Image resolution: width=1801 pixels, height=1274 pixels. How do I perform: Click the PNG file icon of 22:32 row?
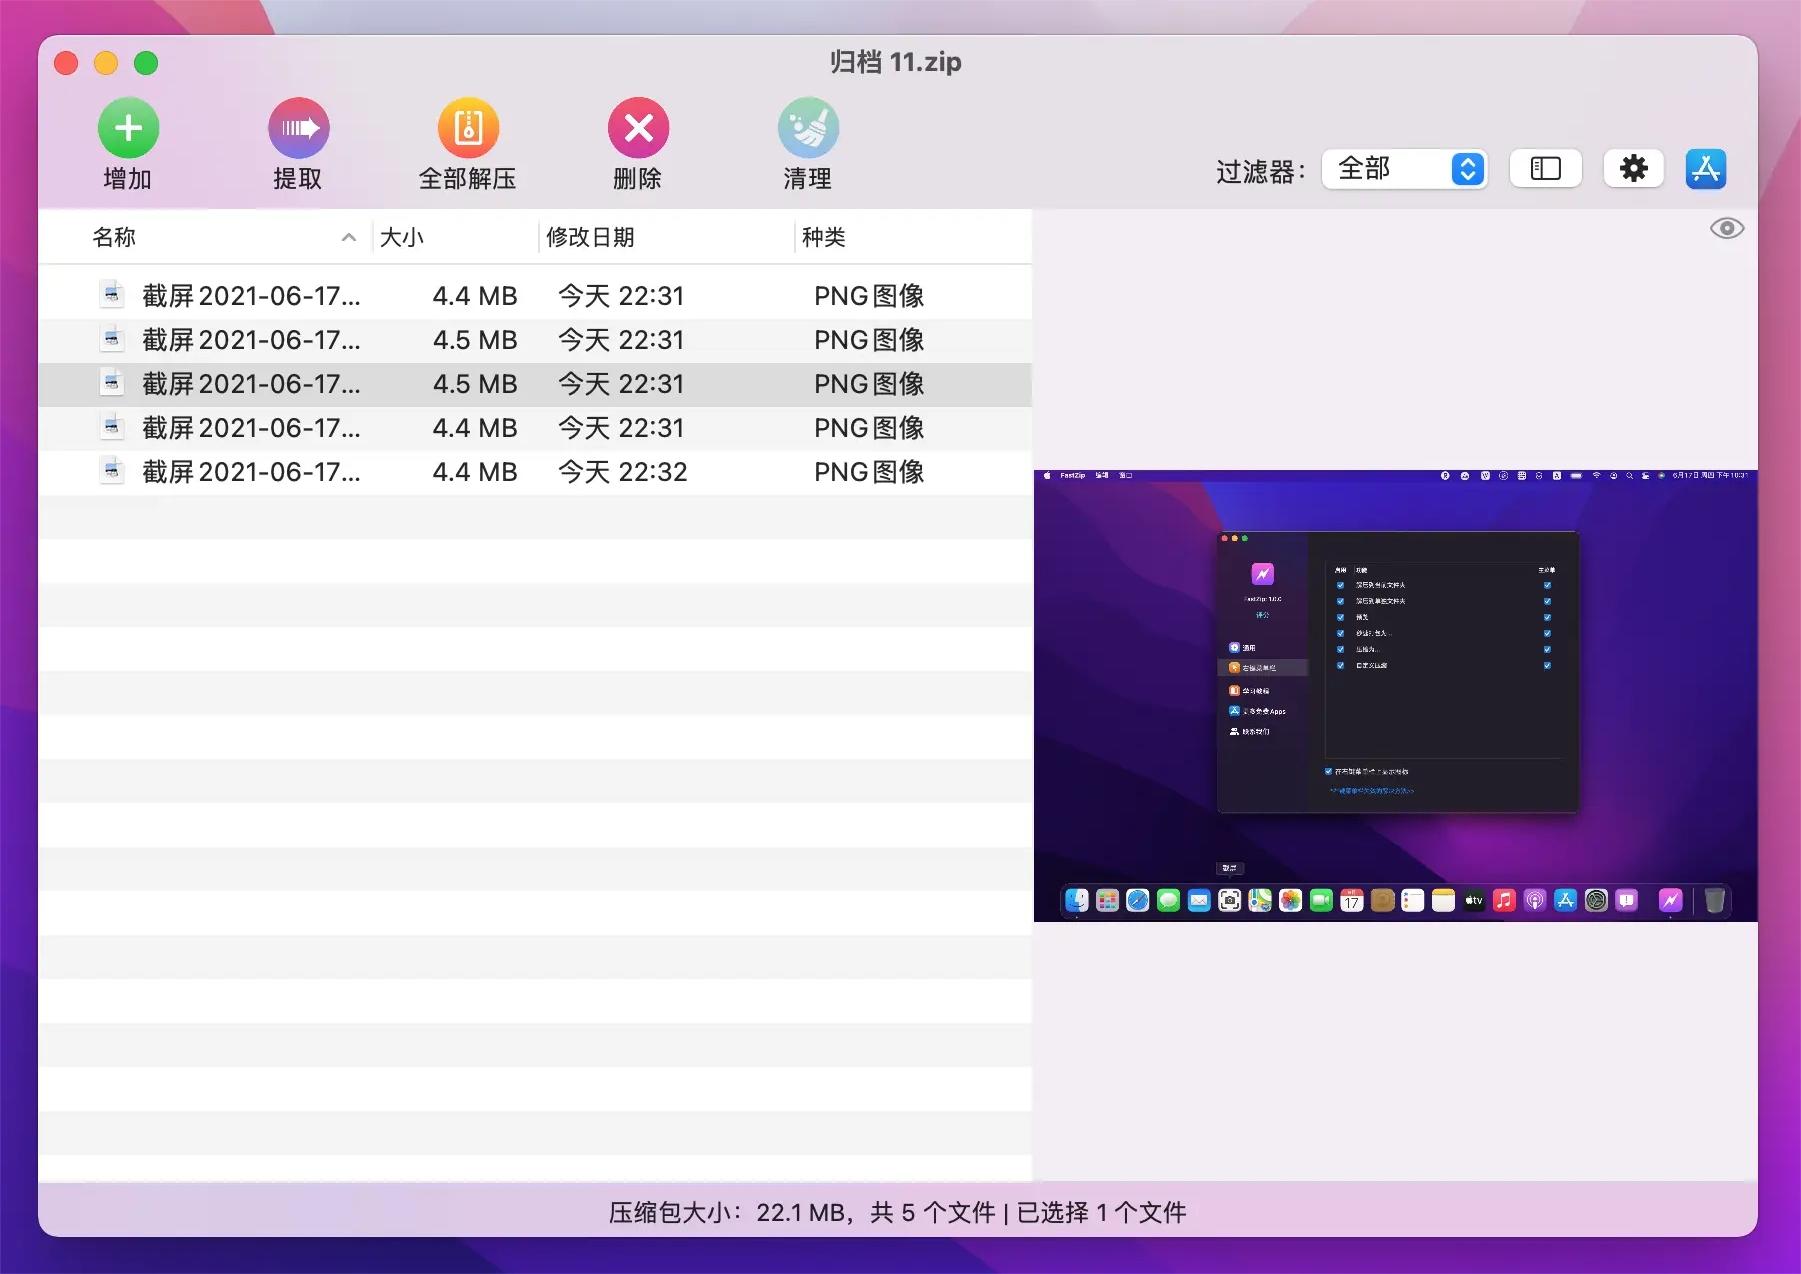[112, 470]
